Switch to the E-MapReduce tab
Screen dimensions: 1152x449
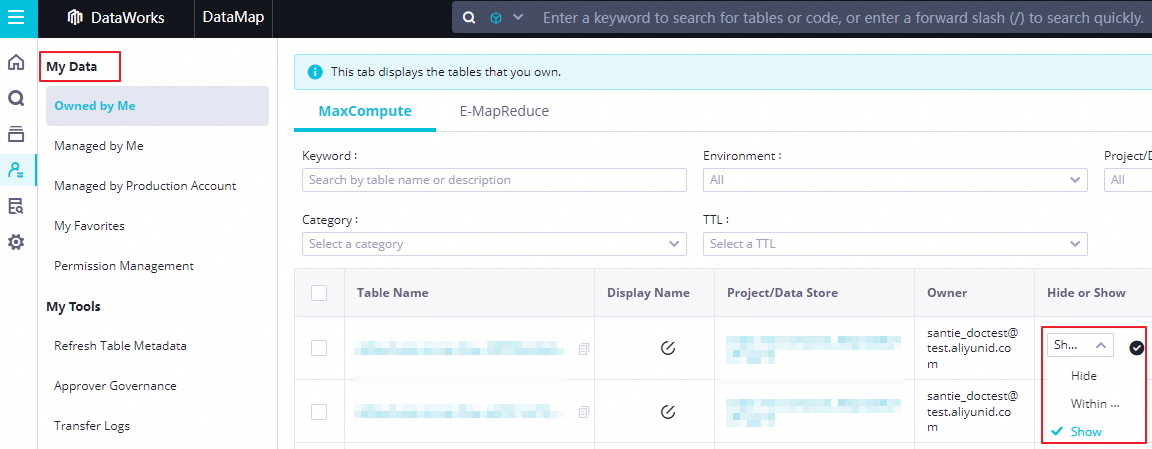(x=505, y=112)
